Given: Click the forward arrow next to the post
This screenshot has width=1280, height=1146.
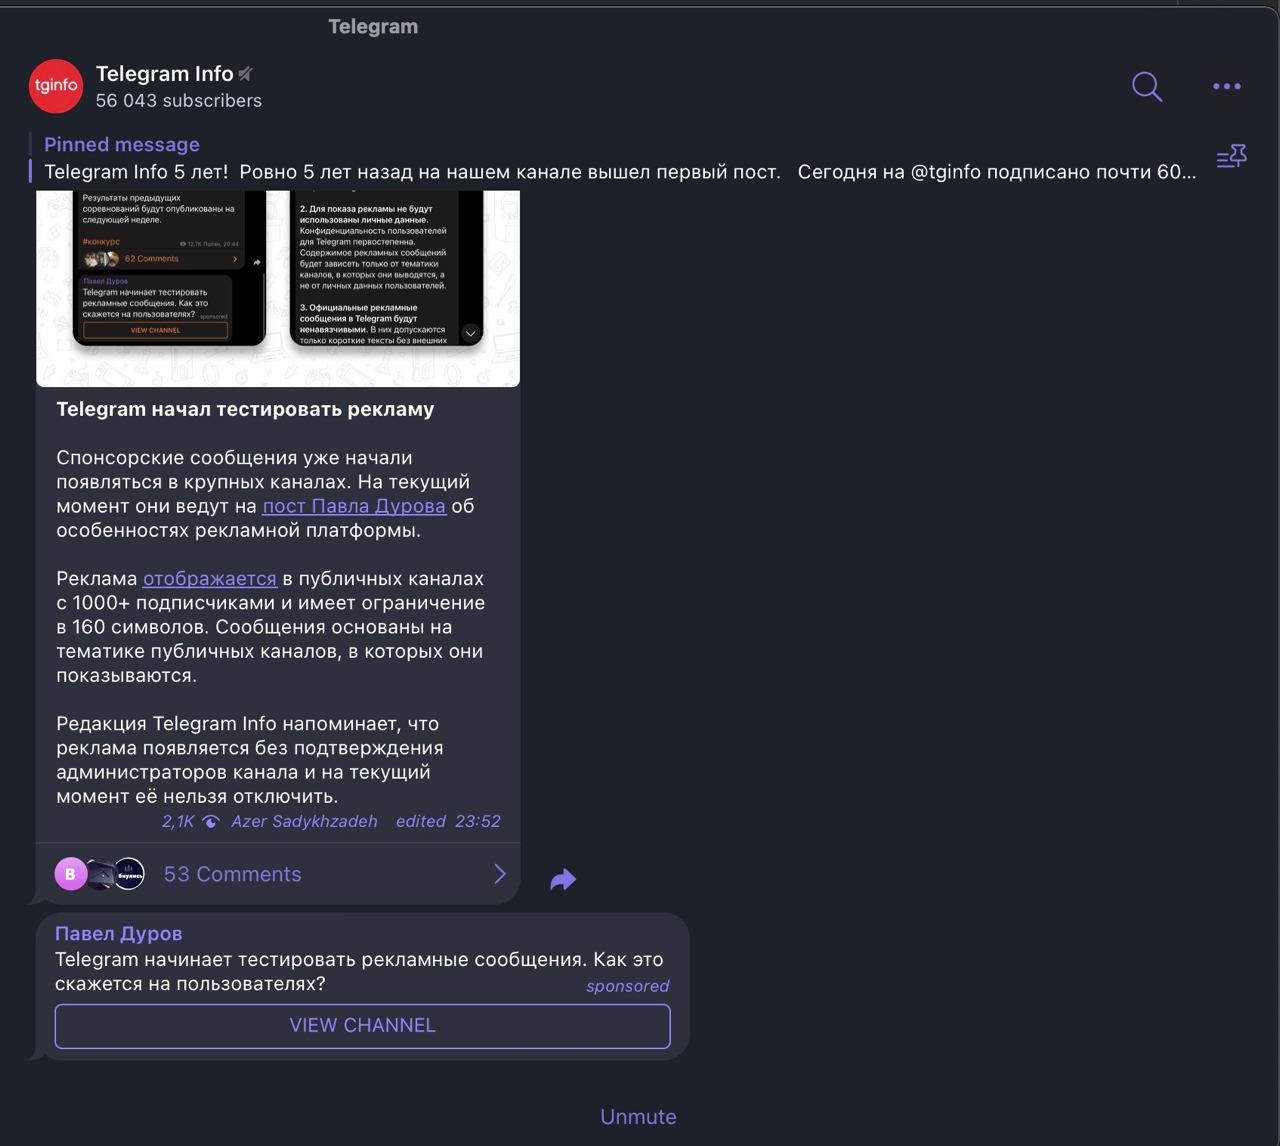Looking at the screenshot, I should (x=563, y=880).
